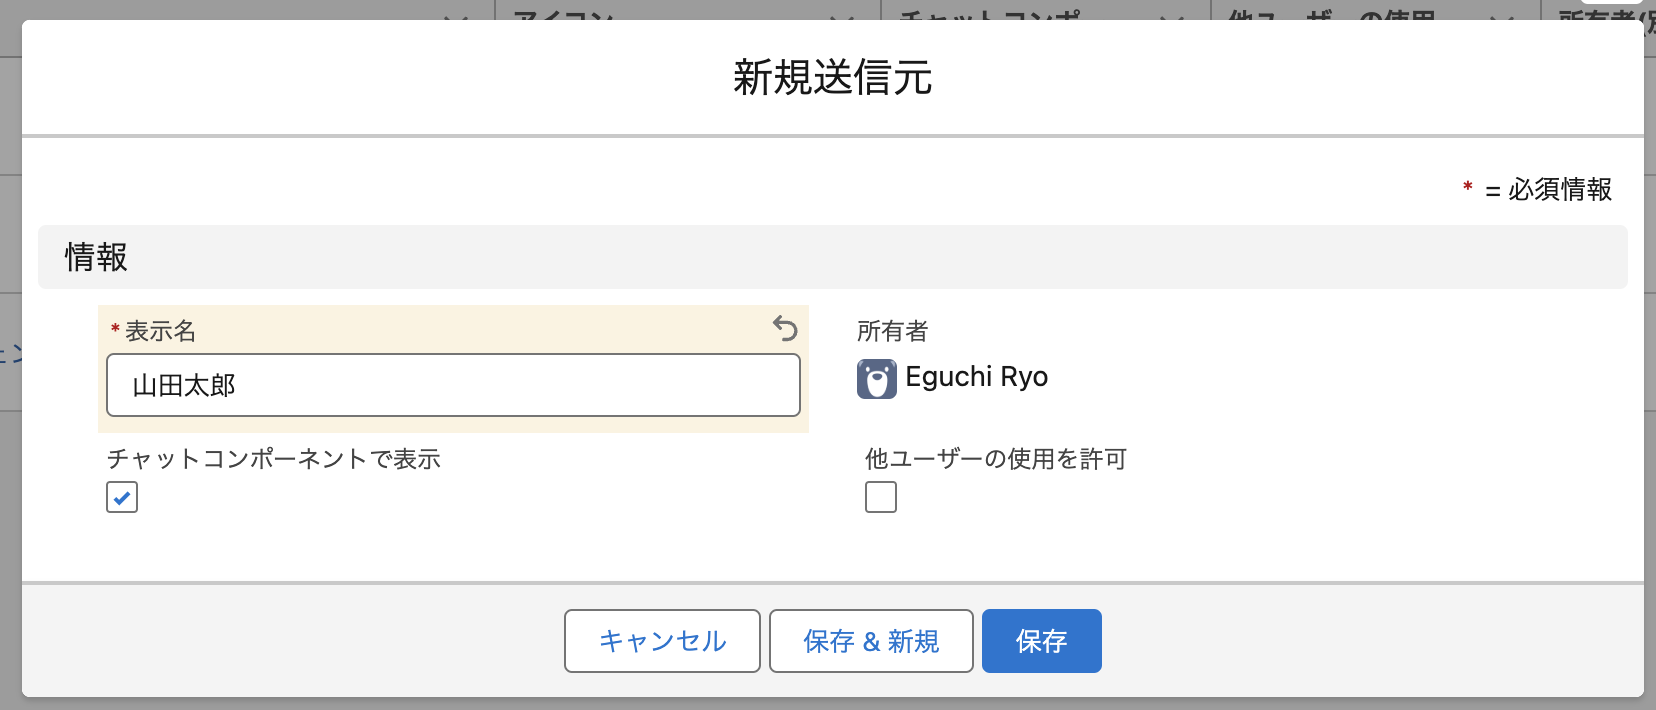Focus the 表示名 text field containing 山田太郎

pos(453,385)
